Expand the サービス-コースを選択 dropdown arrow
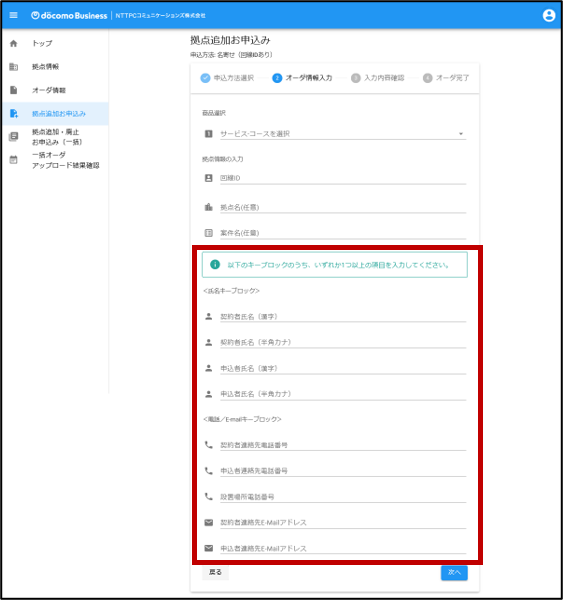This screenshot has width=563, height=600. tap(461, 134)
